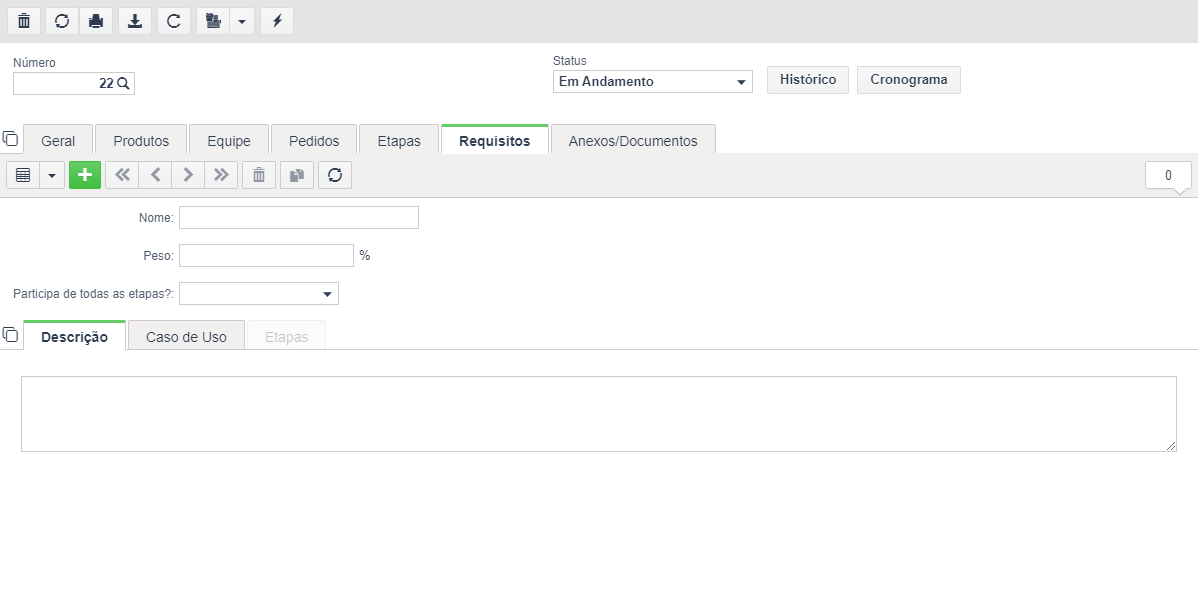Add a new requisito with green plus button

tap(85, 175)
